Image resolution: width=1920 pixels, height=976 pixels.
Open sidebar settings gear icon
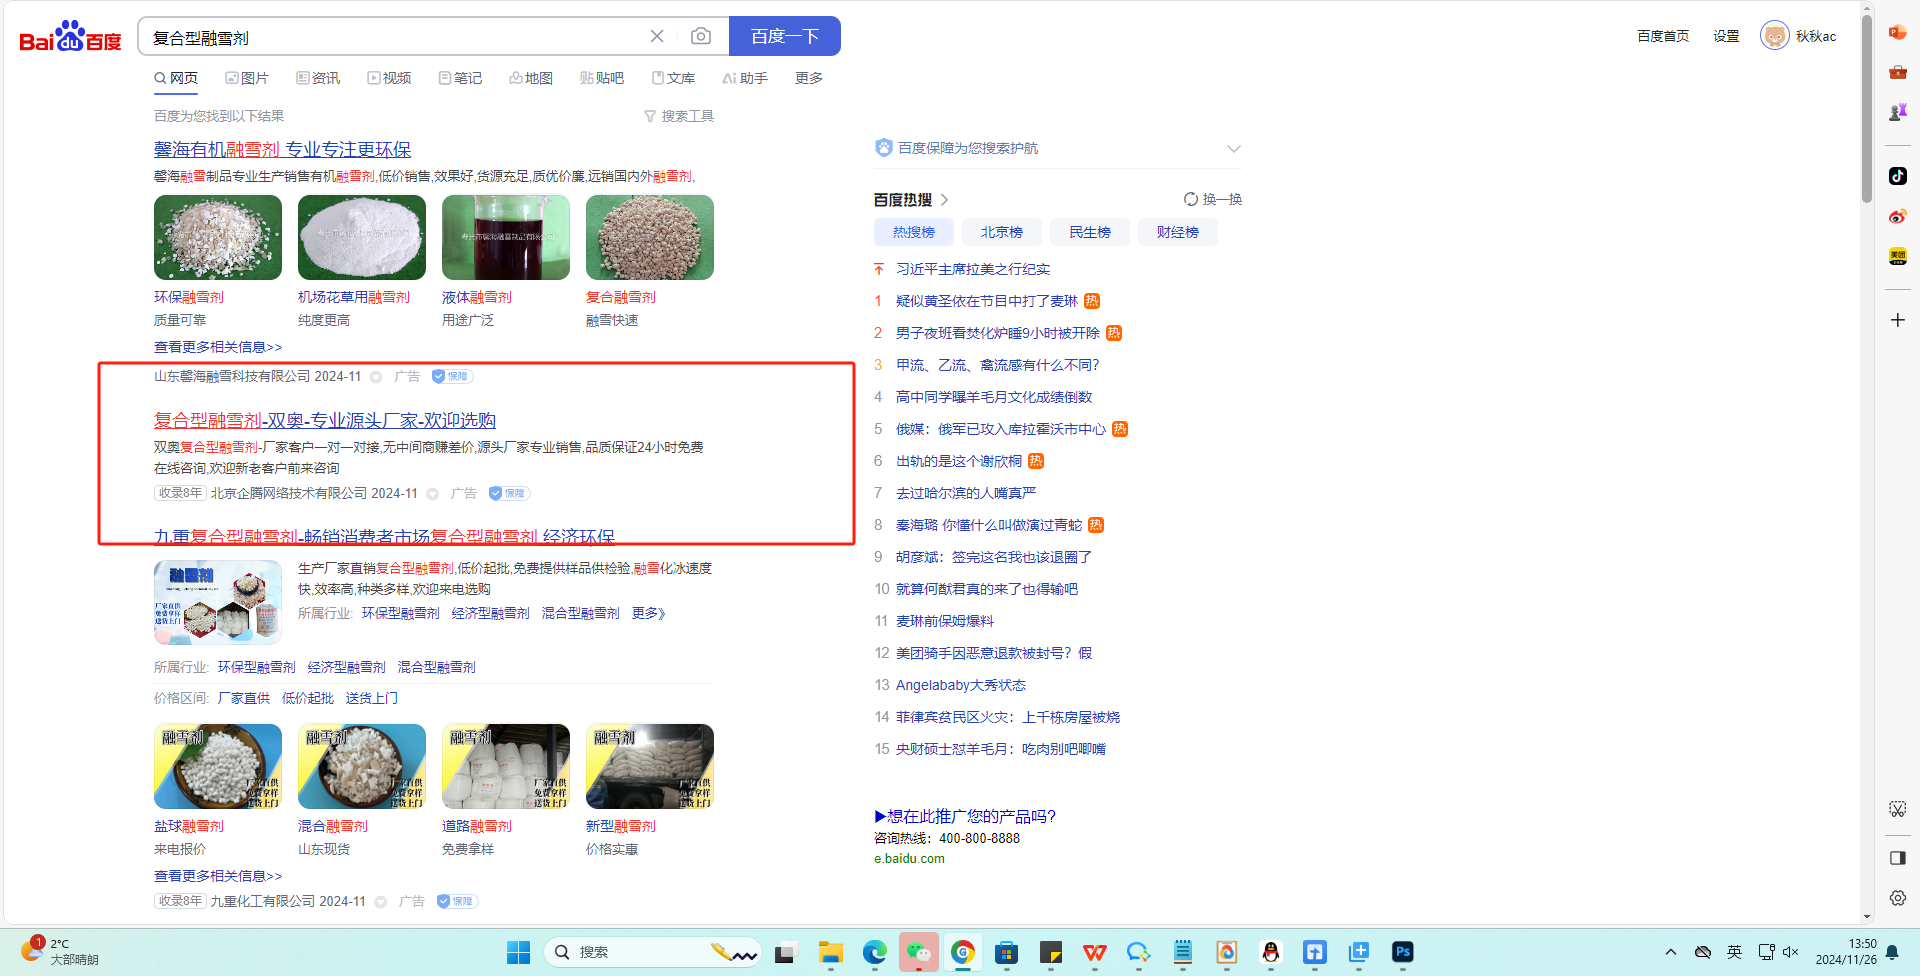click(1897, 898)
